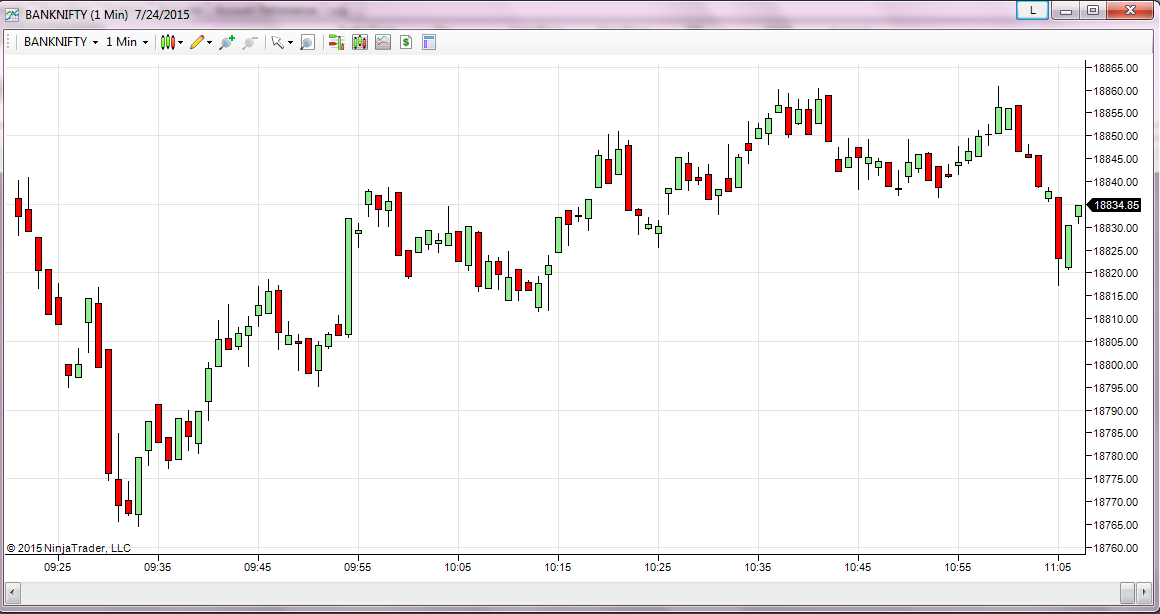Open dropdown arrow beside candlestick style icon
The image size is (1160, 614).
tap(181, 43)
